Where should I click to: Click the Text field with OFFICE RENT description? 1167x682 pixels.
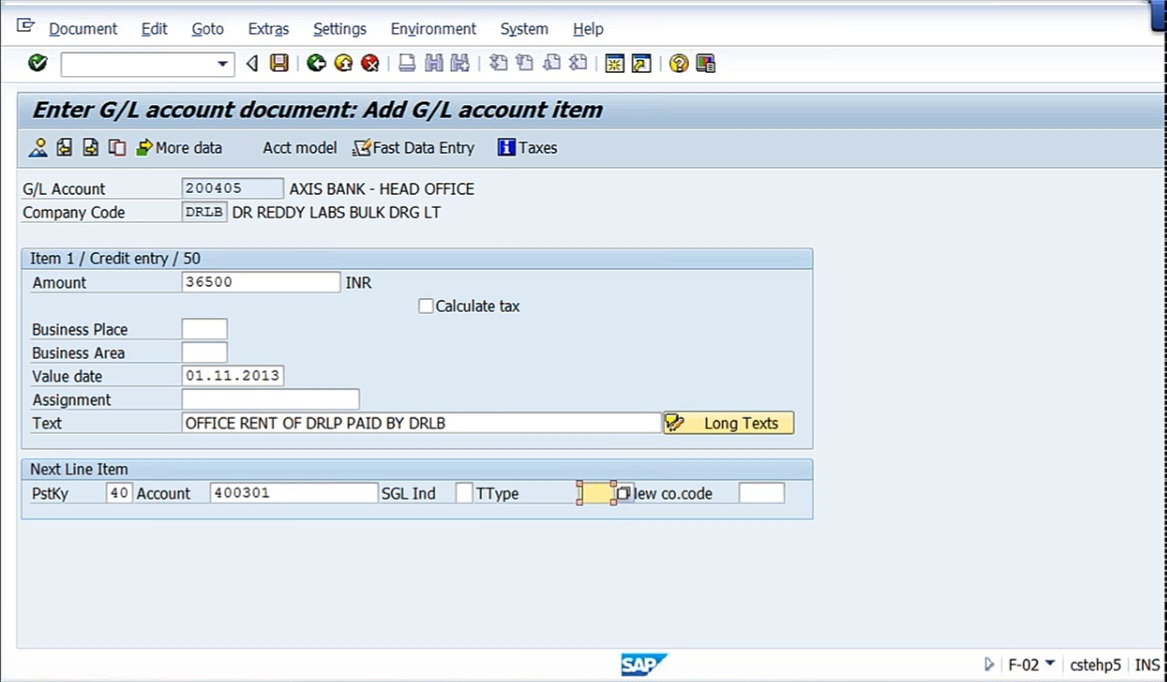tap(421, 423)
